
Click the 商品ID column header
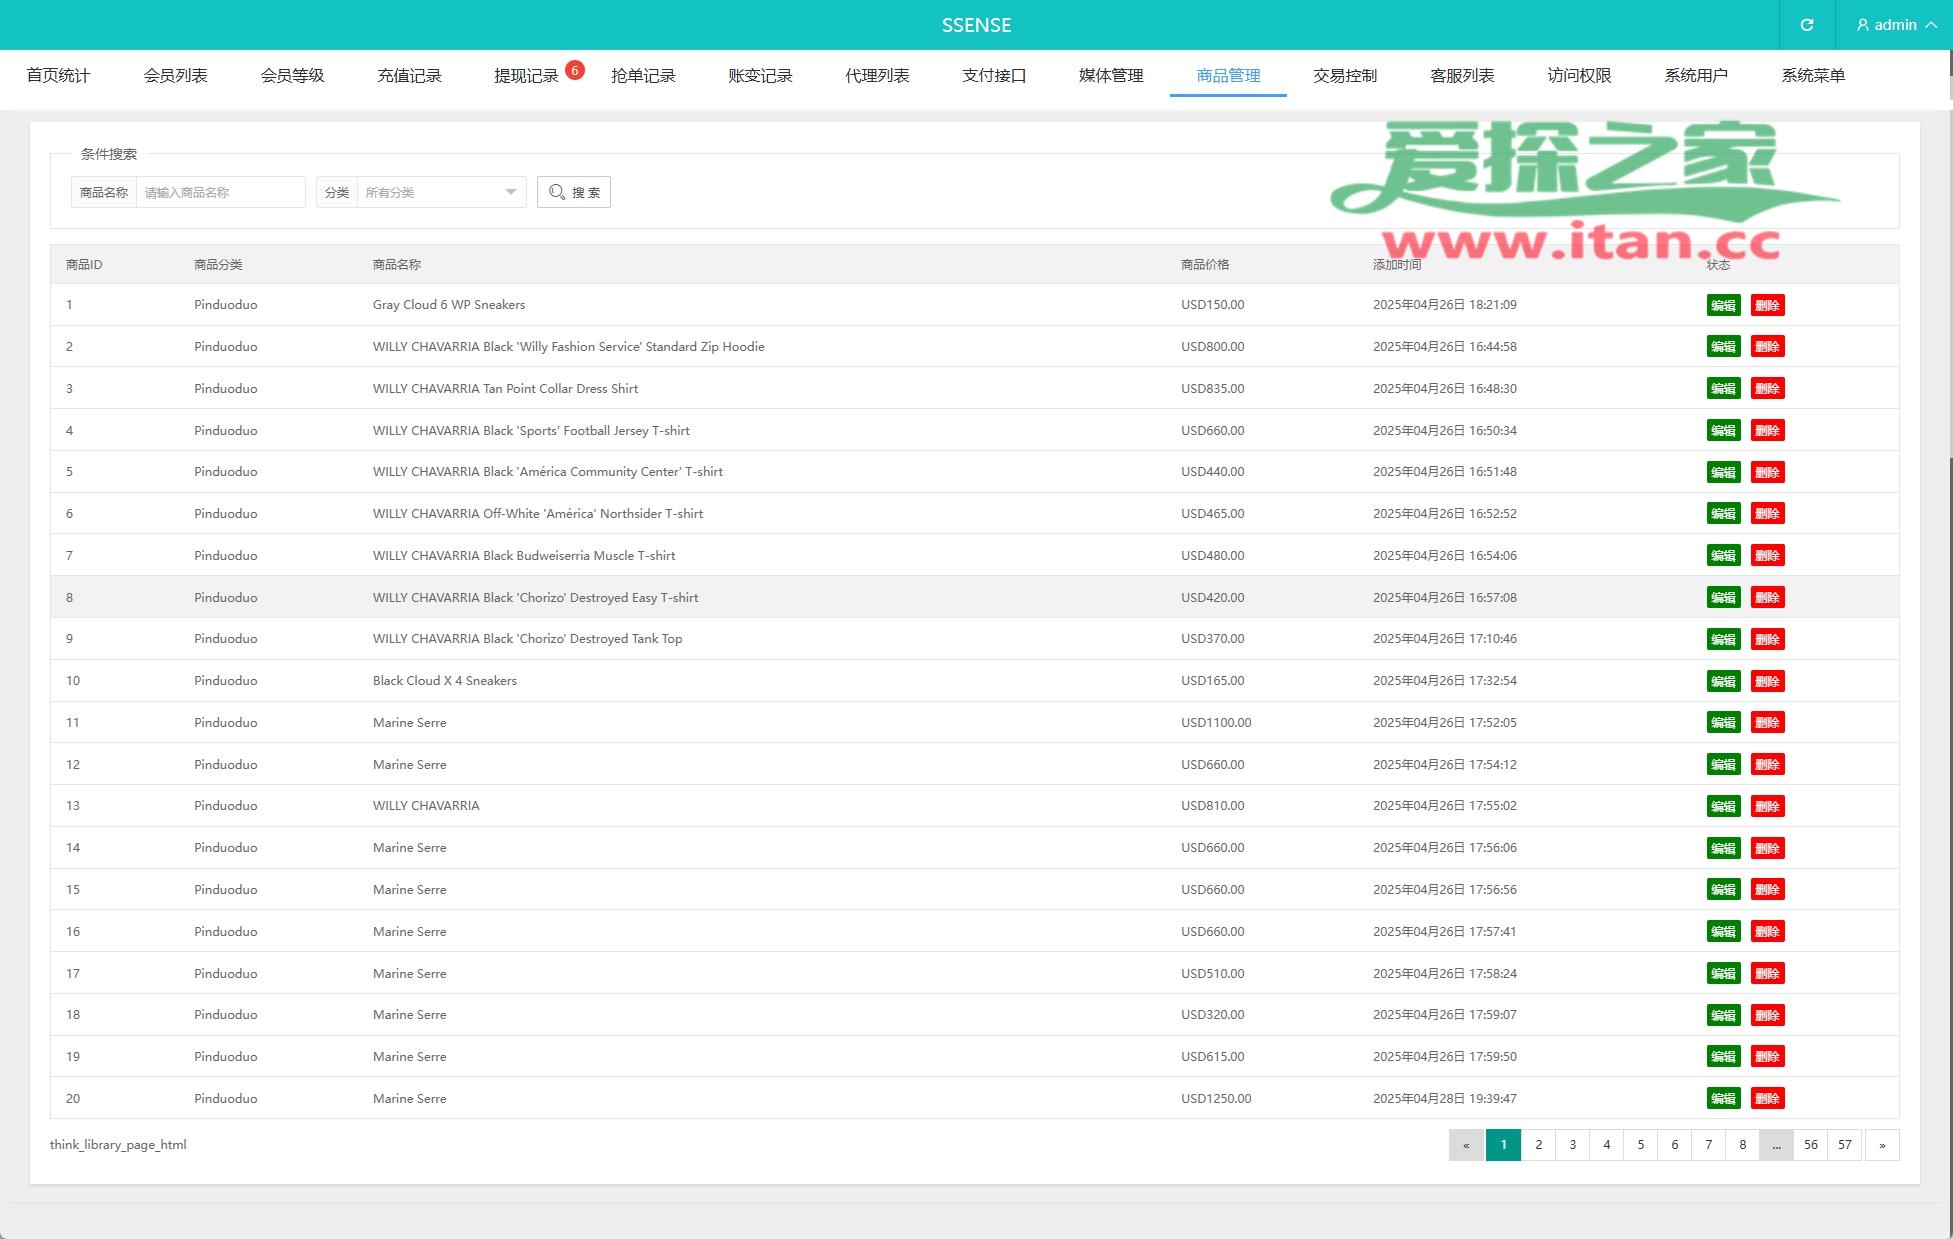[84, 265]
